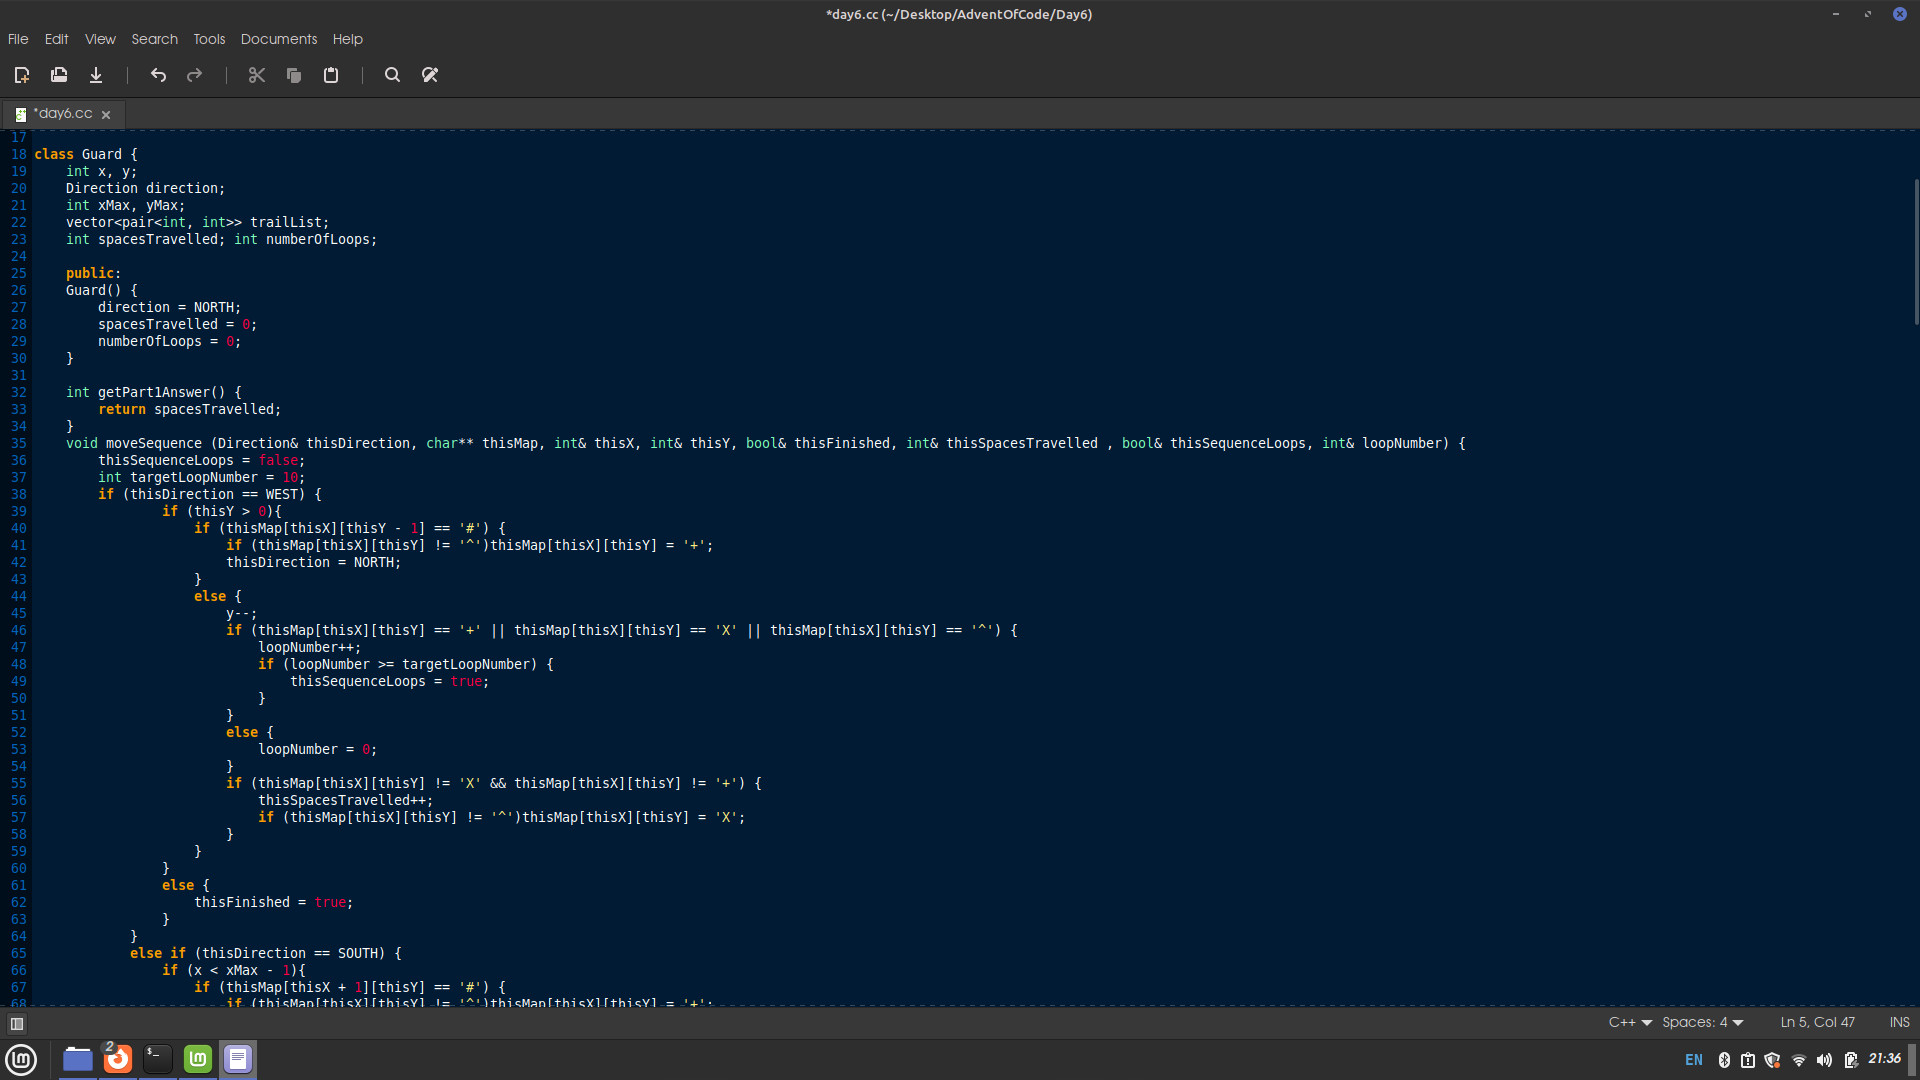Viewport: 1920px width, 1080px height.
Task: Create a new document with toolbar icon
Action: pyautogui.click(x=22, y=75)
